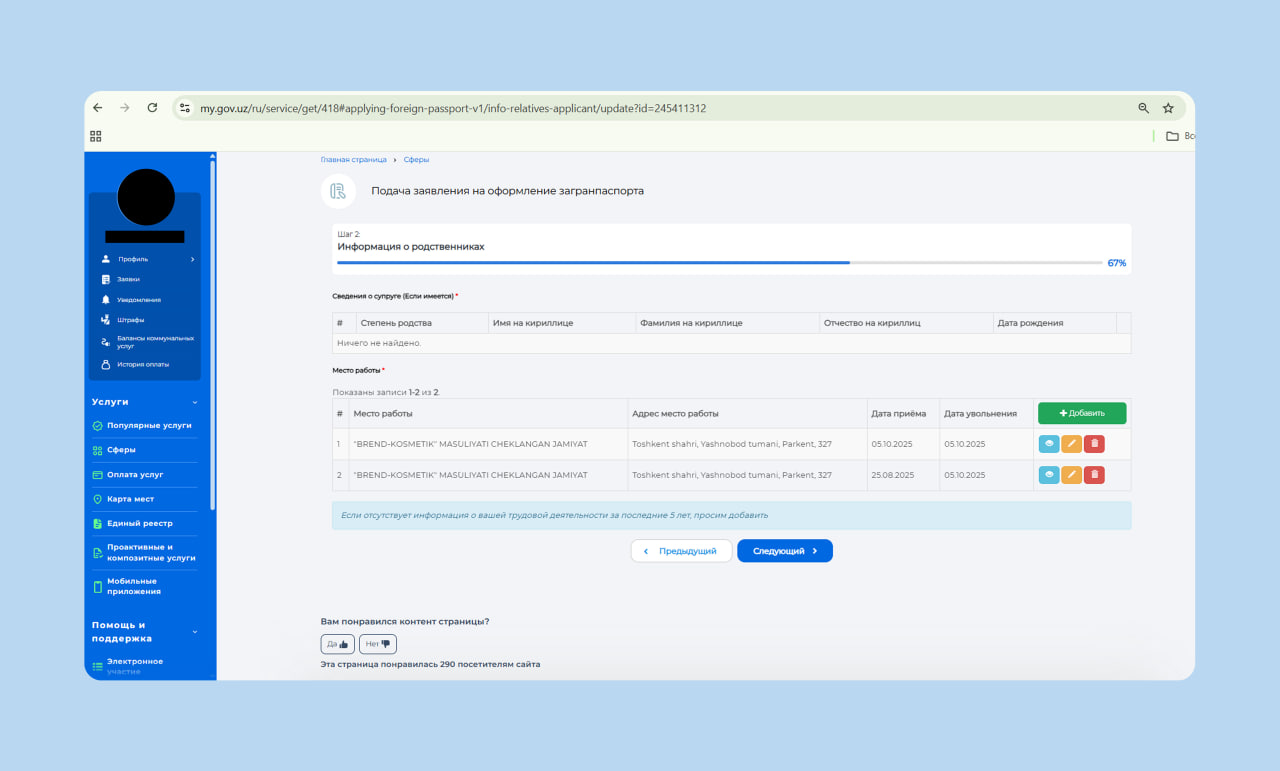Click the step progress bar at 67%
The width and height of the screenshot is (1280, 771).
pos(720,263)
